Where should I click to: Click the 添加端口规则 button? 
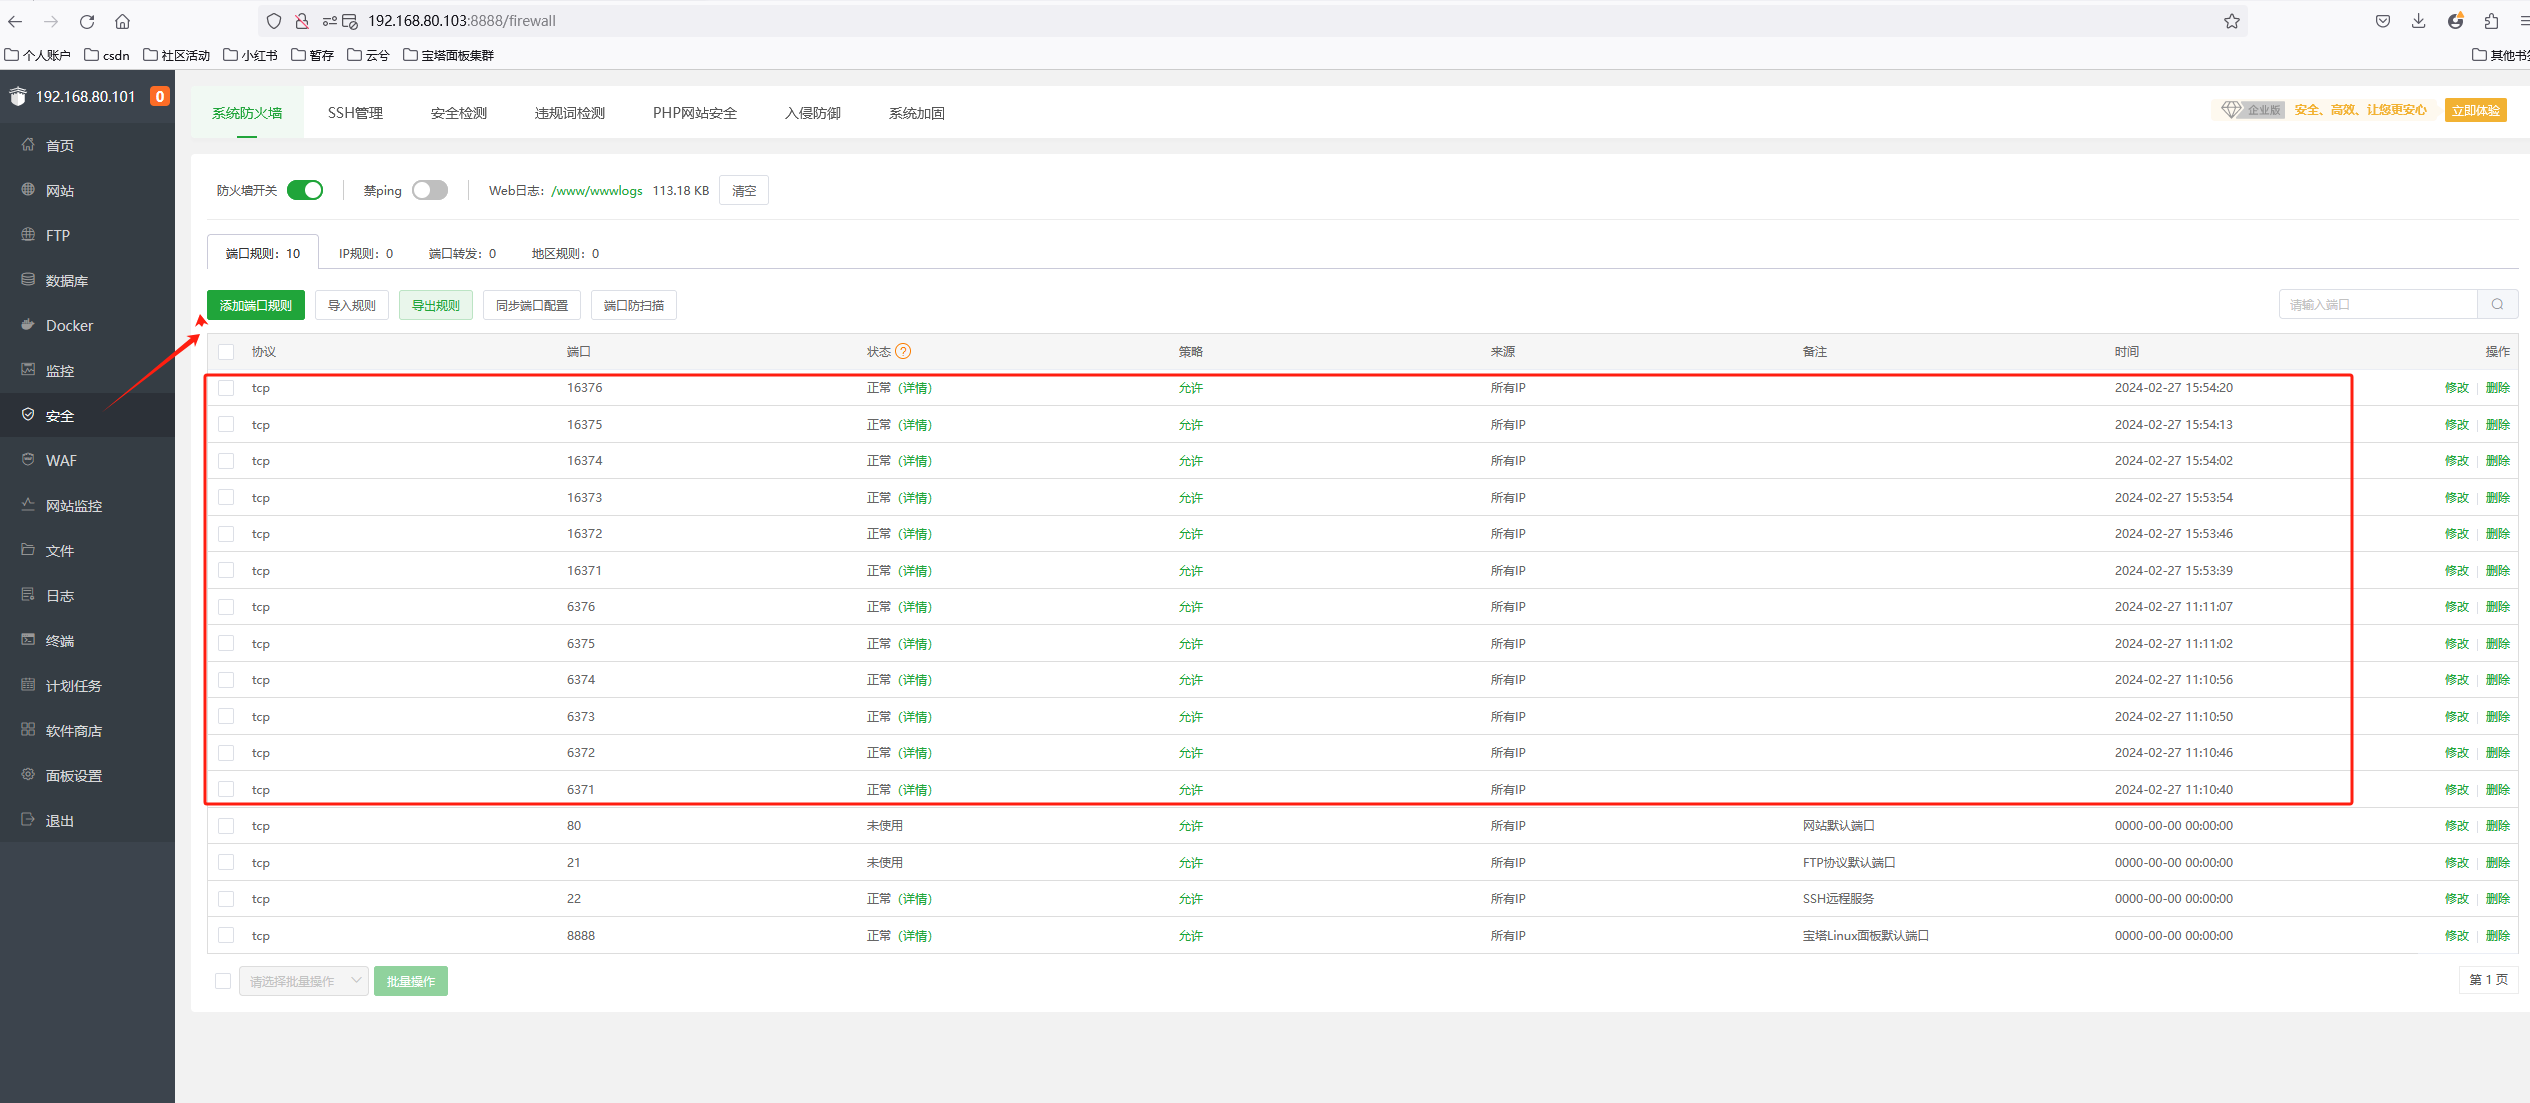pyautogui.click(x=256, y=305)
